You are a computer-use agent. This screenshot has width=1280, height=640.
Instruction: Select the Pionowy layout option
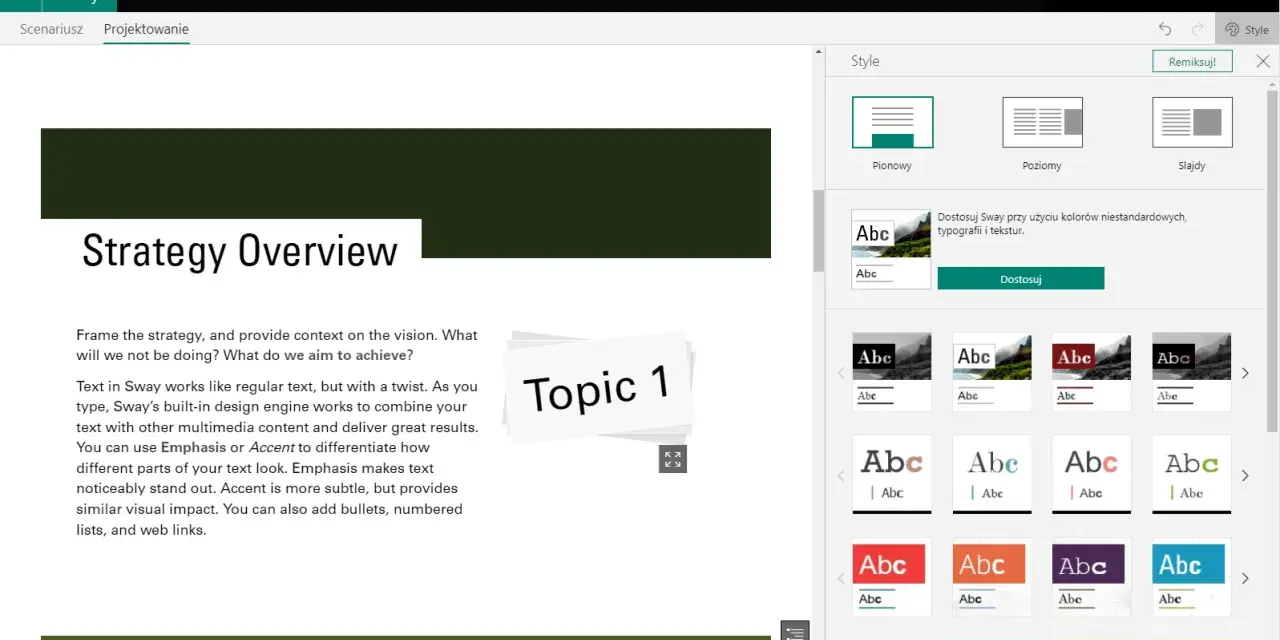892,134
